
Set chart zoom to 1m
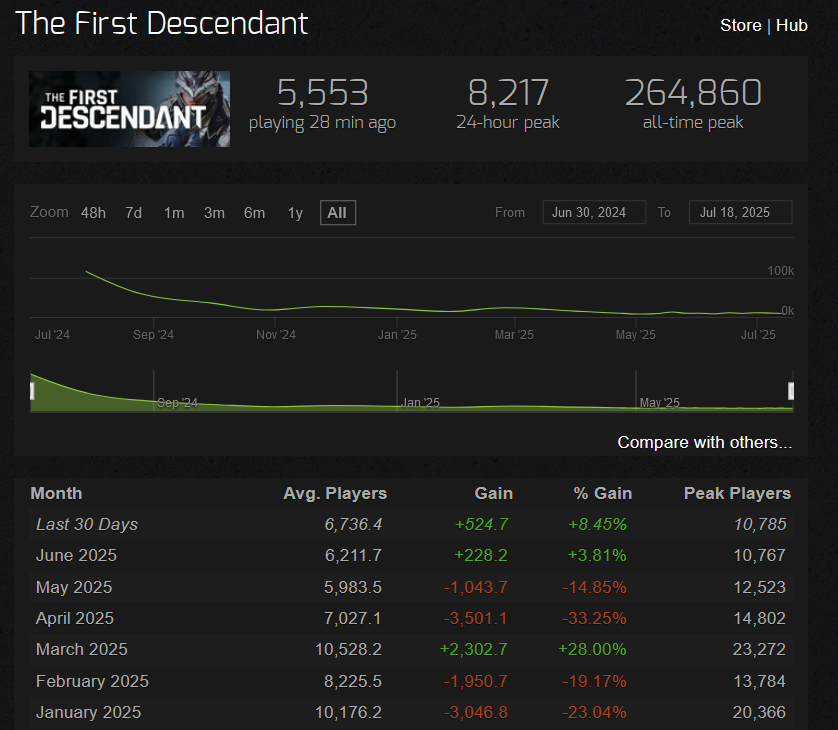(174, 213)
